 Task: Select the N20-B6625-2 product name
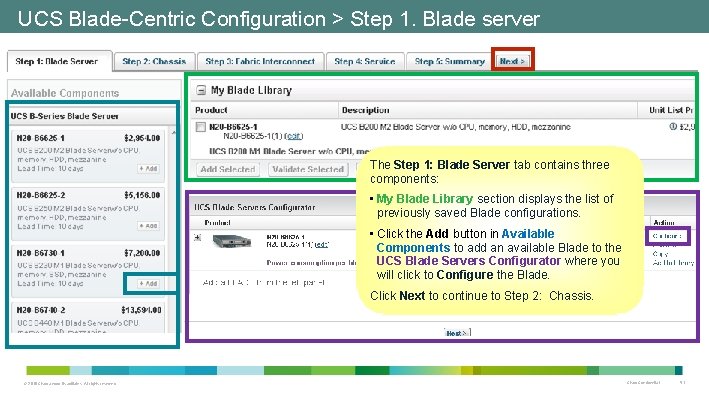pos(41,195)
